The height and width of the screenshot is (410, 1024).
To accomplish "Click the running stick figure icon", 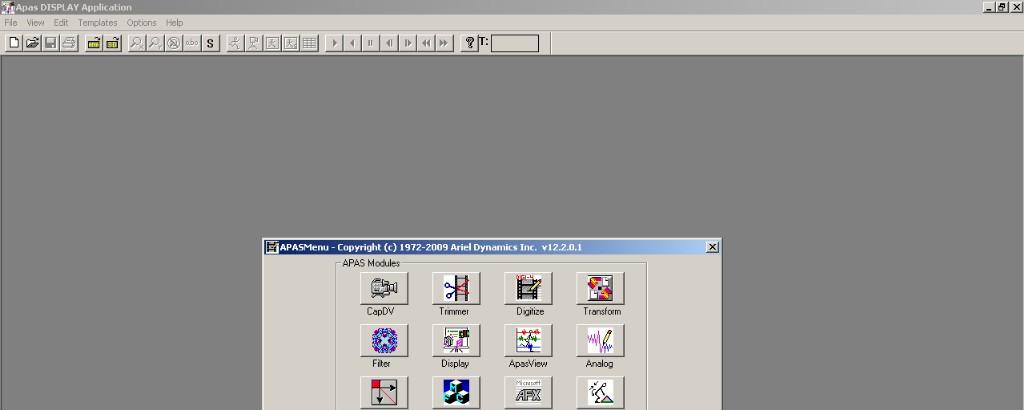I will [235, 43].
